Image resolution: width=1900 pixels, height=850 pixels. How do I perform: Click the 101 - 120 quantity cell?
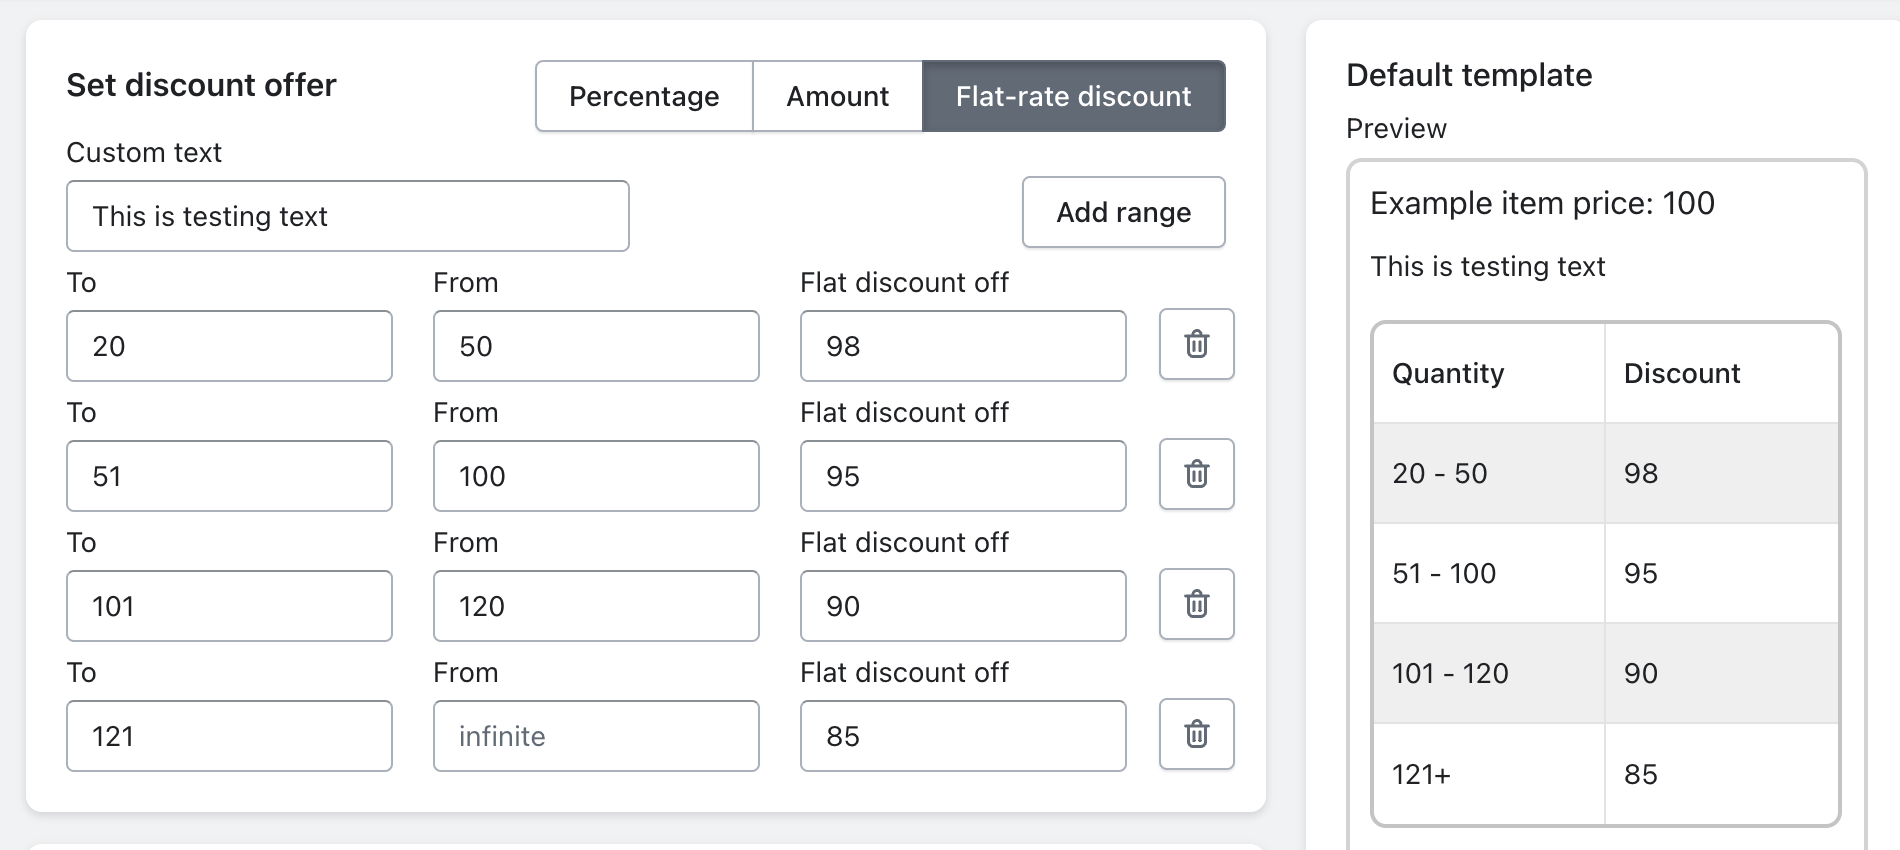click(1489, 673)
